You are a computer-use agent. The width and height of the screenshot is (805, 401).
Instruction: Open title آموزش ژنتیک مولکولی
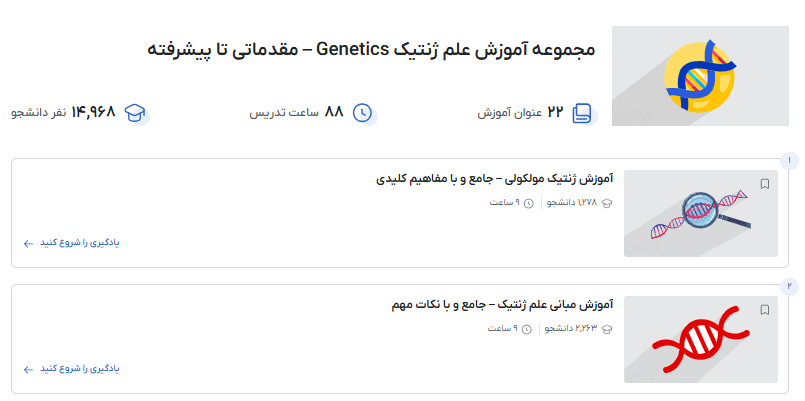[494, 179]
